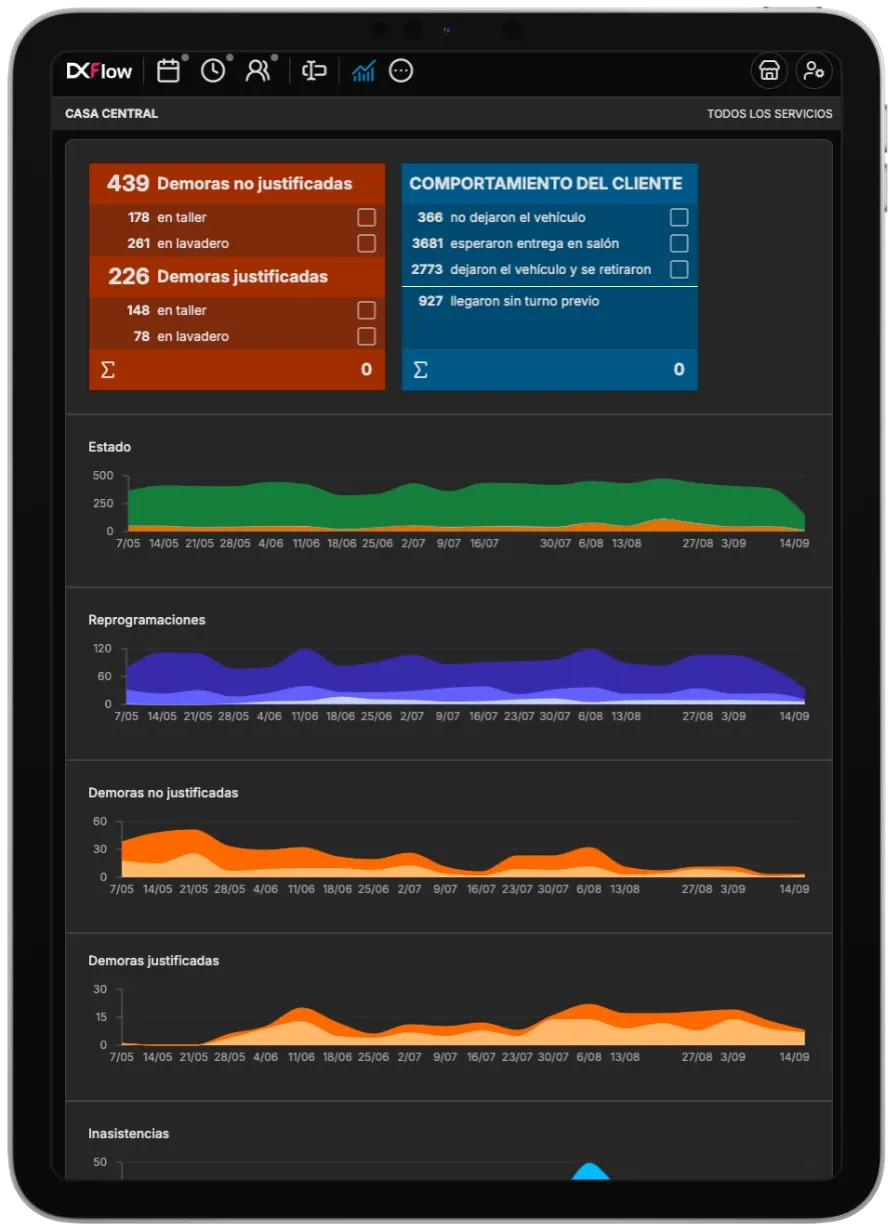Open the customers people icon
Image resolution: width=893 pixels, height=1232 pixels.
[x=258, y=71]
